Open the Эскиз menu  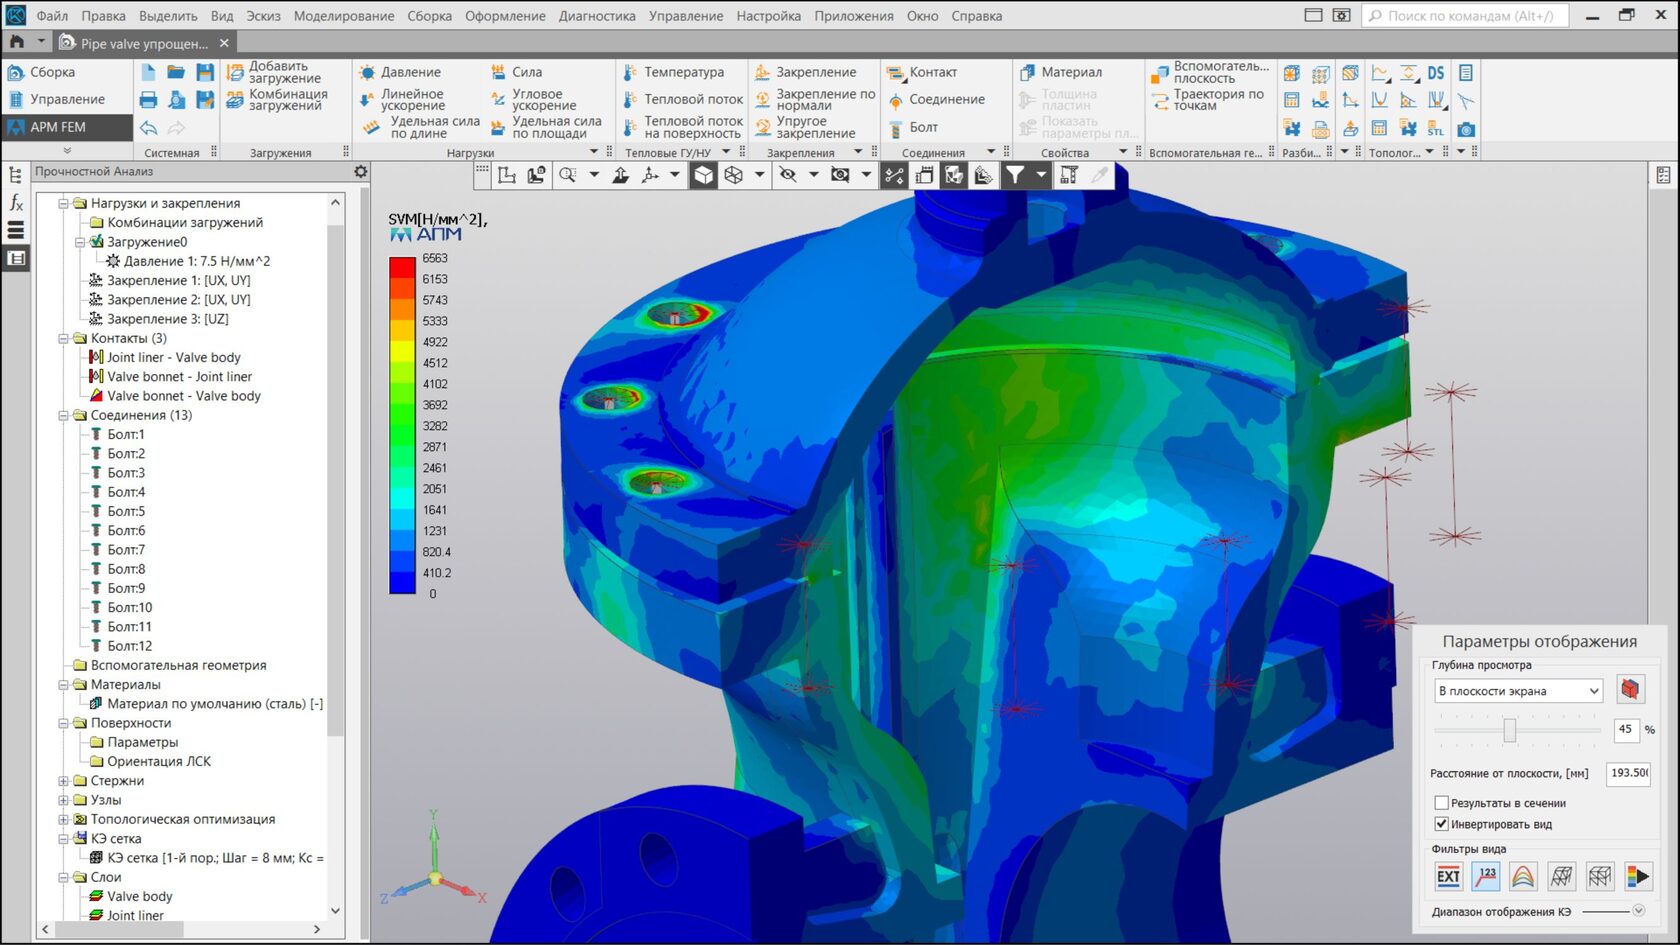pyautogui.click(x=263, y=16)
